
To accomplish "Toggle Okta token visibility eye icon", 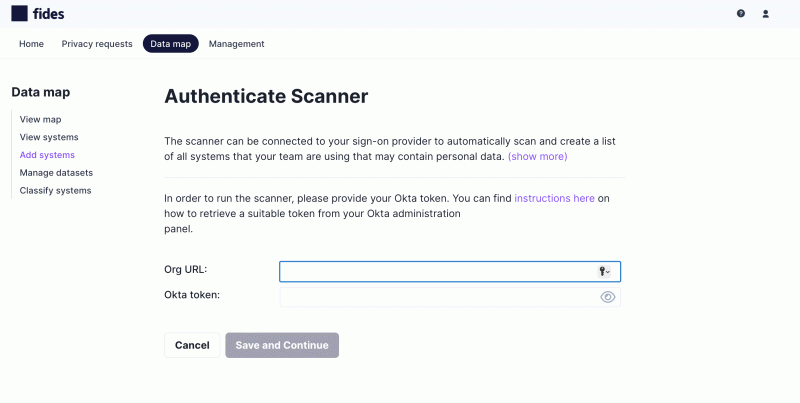I will (x=607, y=297).
